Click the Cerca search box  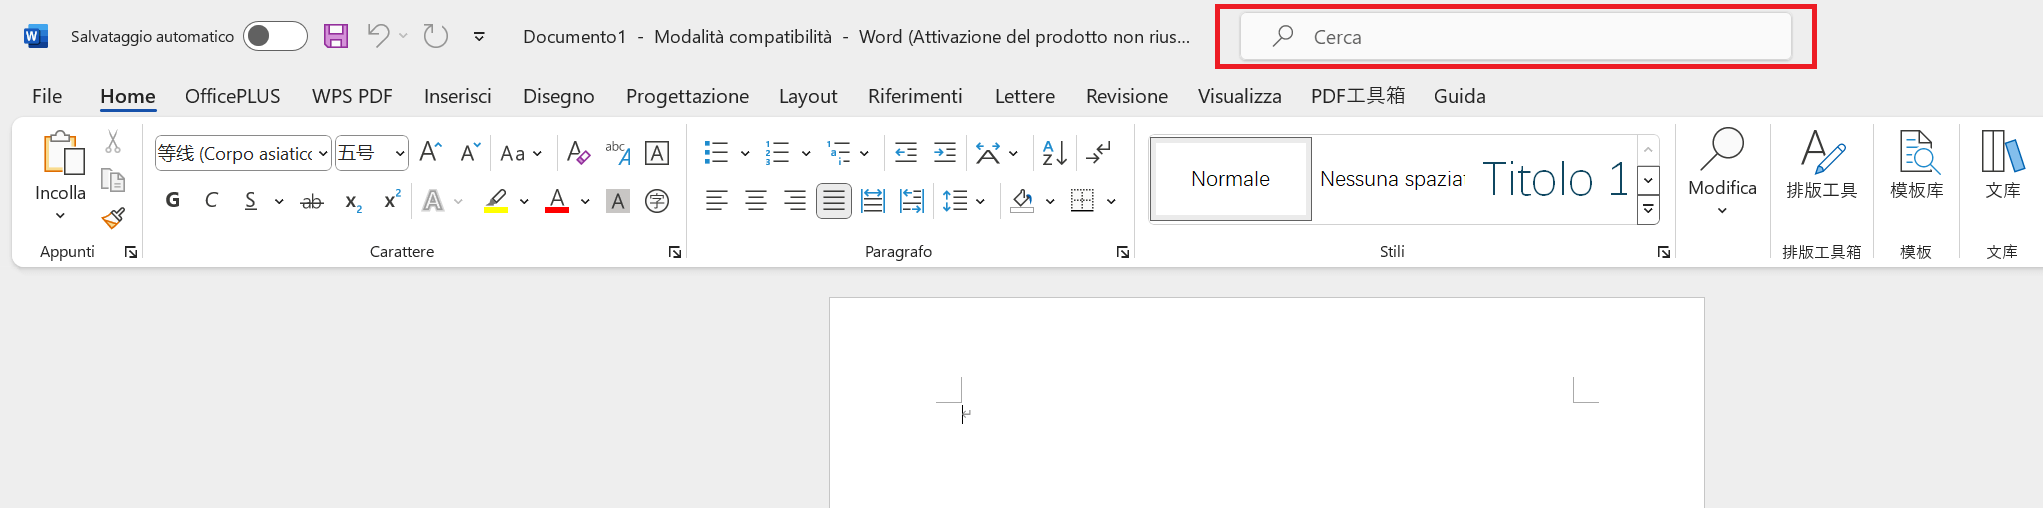click(1516, 37)
